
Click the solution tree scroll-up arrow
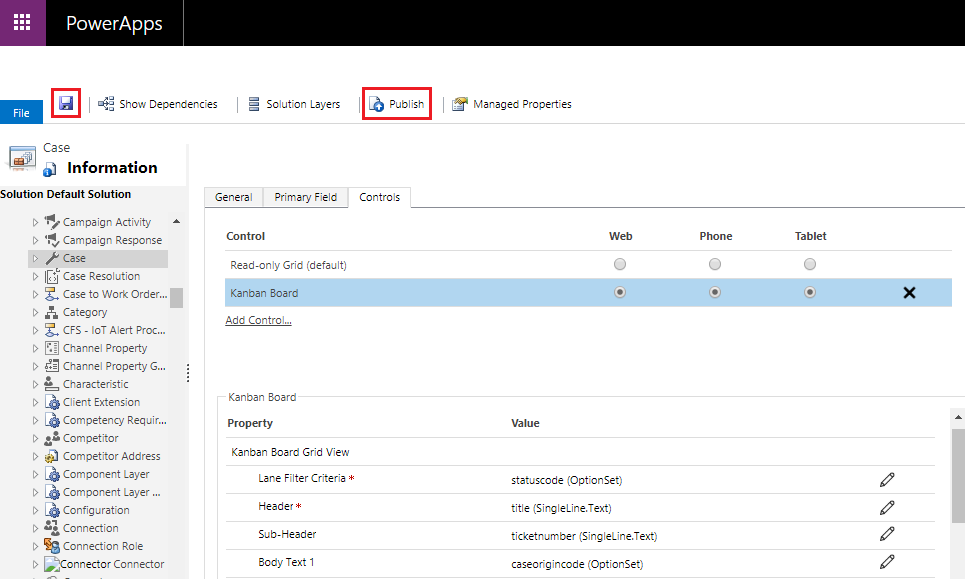[x=177, y=222]
